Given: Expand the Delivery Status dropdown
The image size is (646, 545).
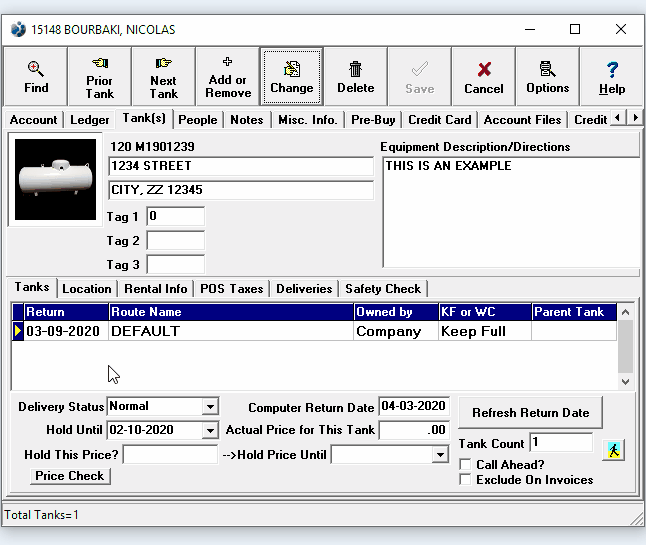Looking at the screenshot, I should [210, 407].
